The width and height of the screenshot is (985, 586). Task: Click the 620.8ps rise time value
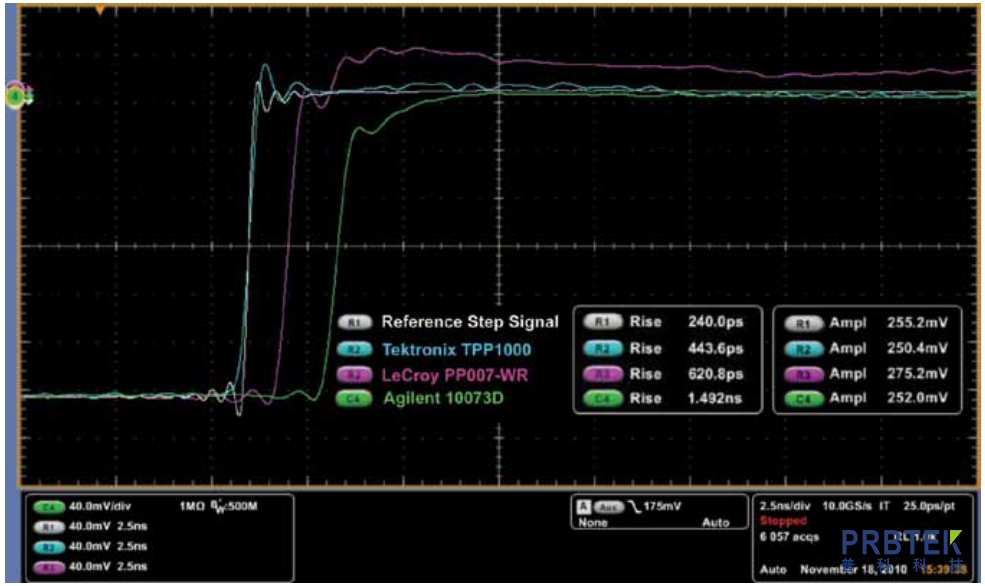[716, 374]
